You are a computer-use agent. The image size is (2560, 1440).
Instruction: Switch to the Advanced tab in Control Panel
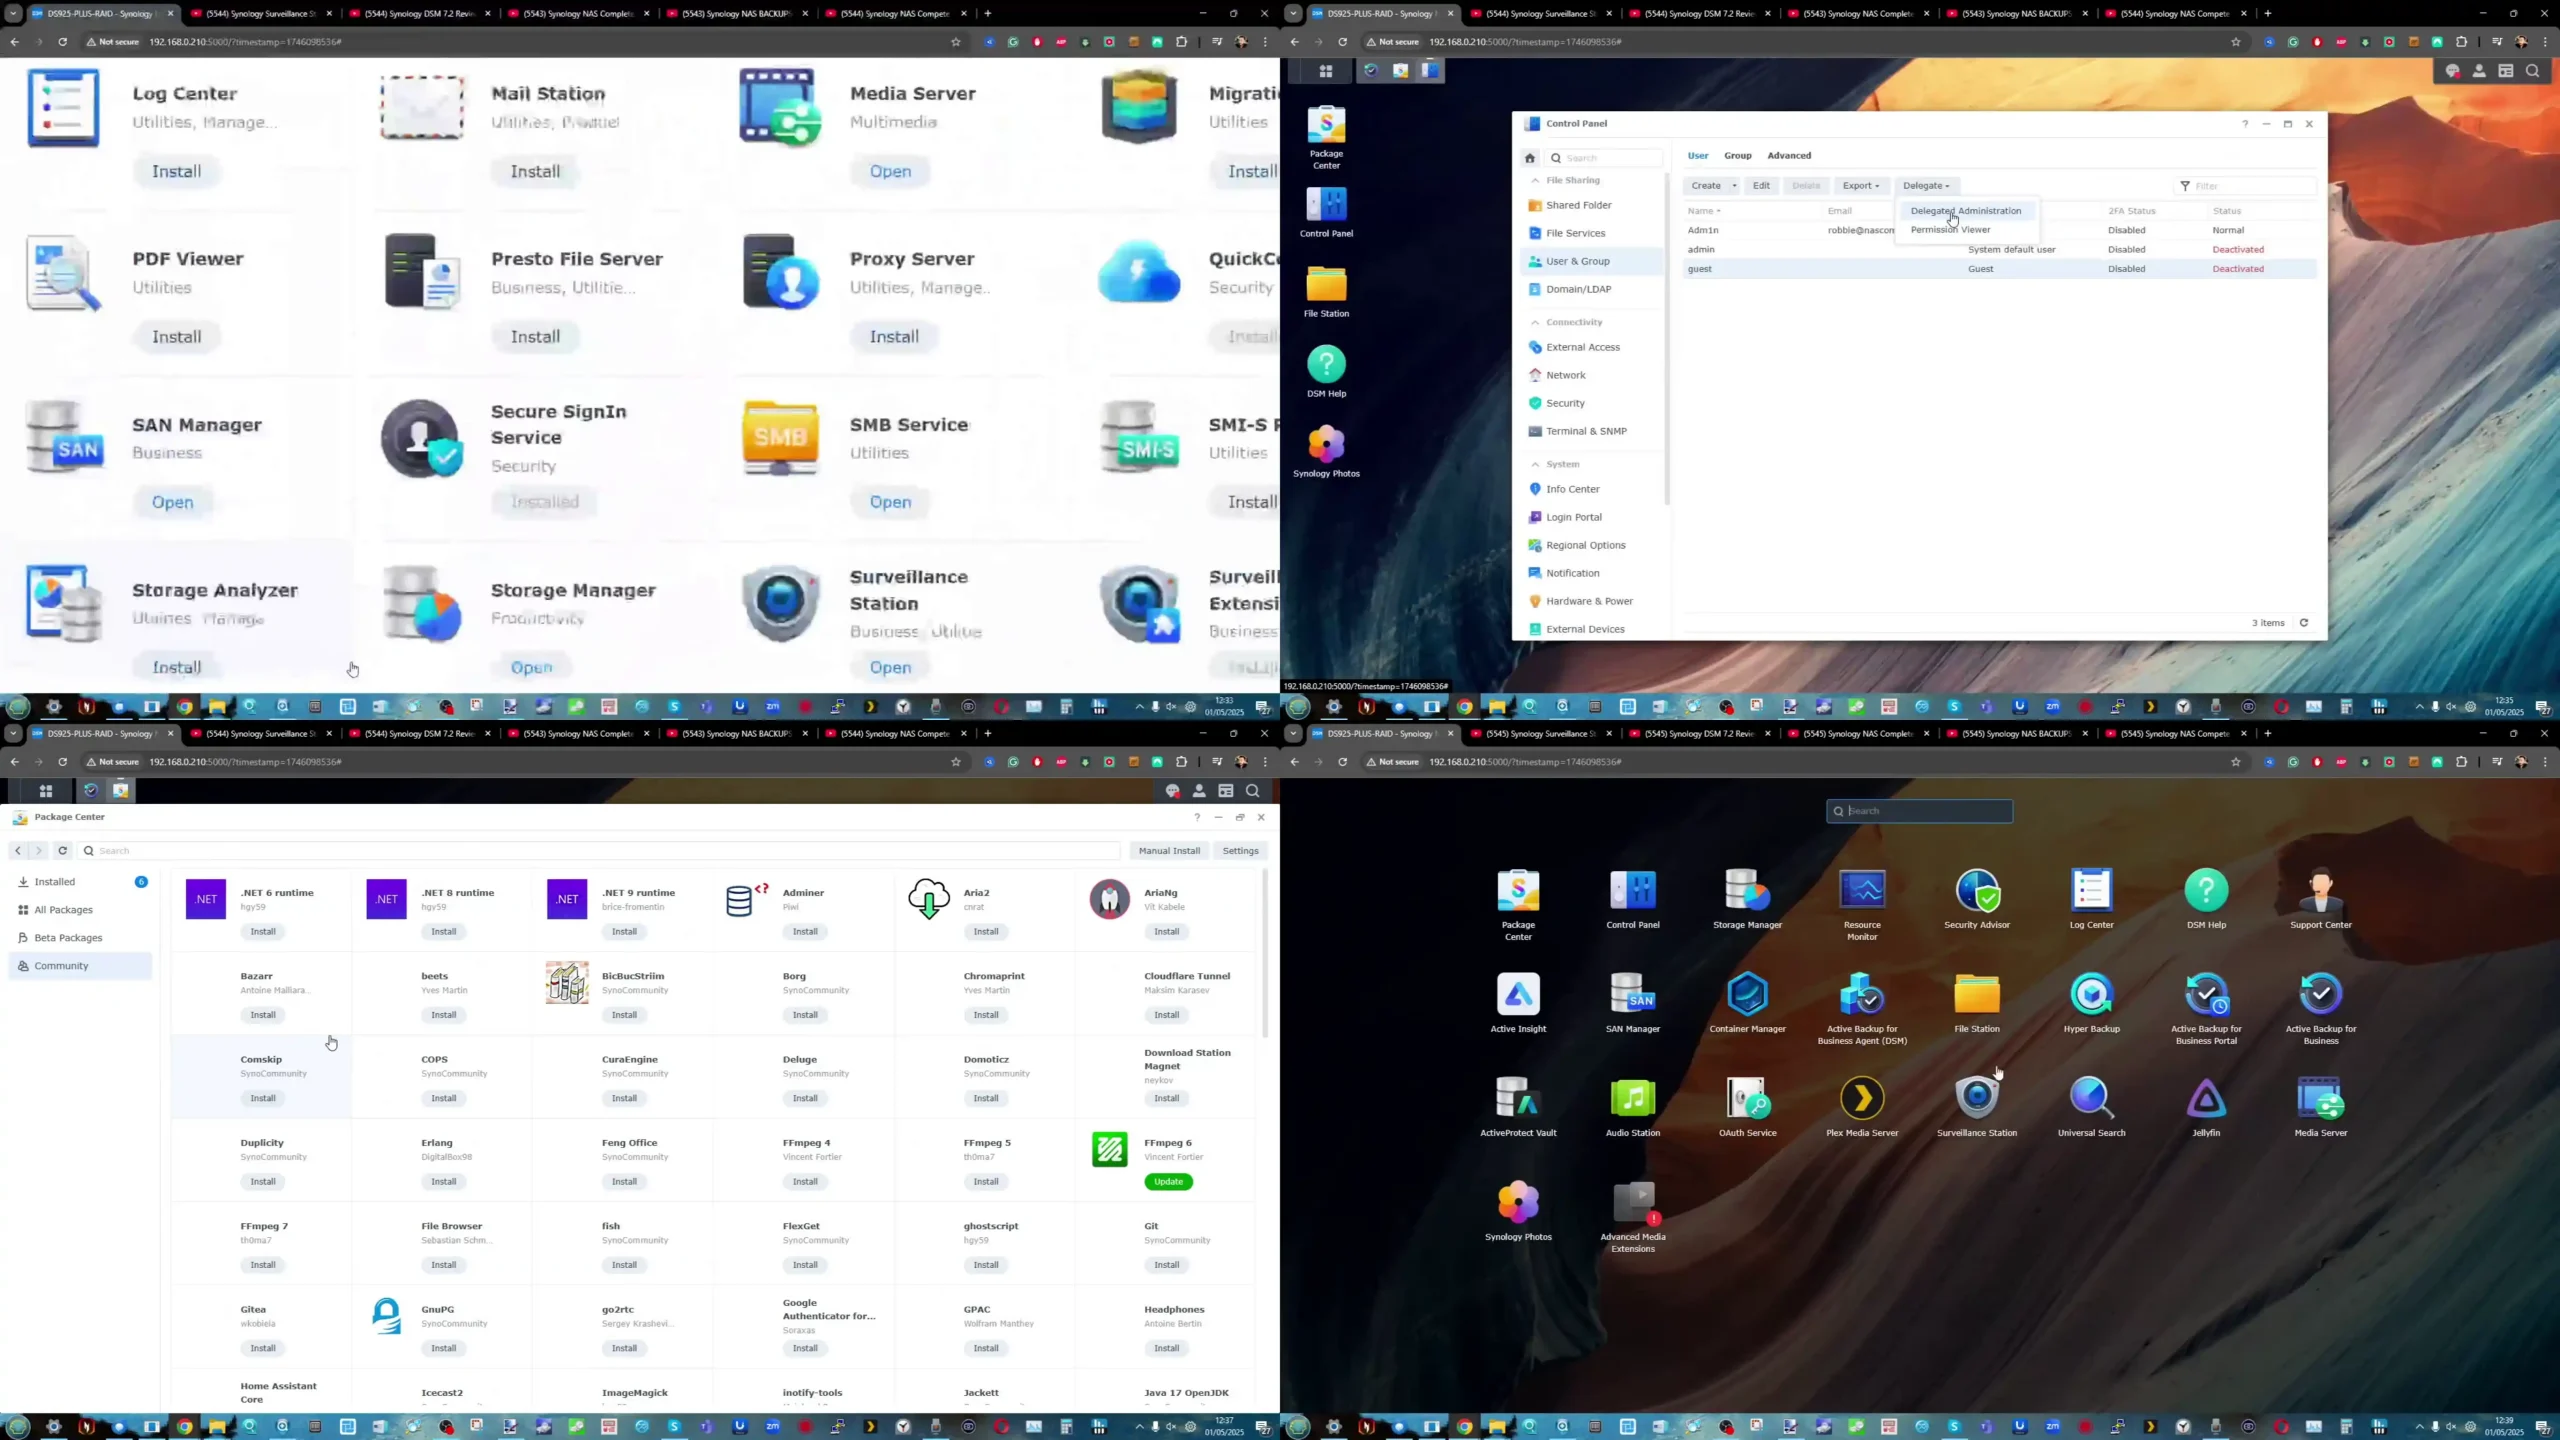[1788, 156]
